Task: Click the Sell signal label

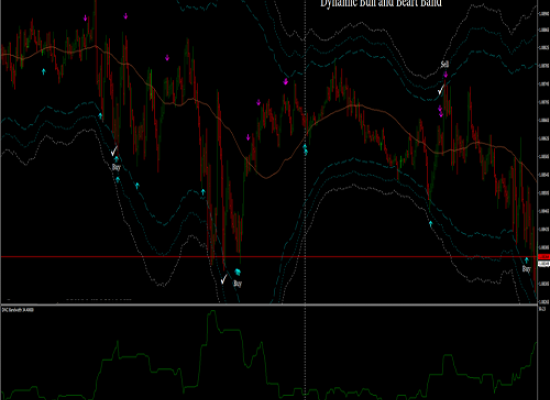Action: [x=445, y=64]
